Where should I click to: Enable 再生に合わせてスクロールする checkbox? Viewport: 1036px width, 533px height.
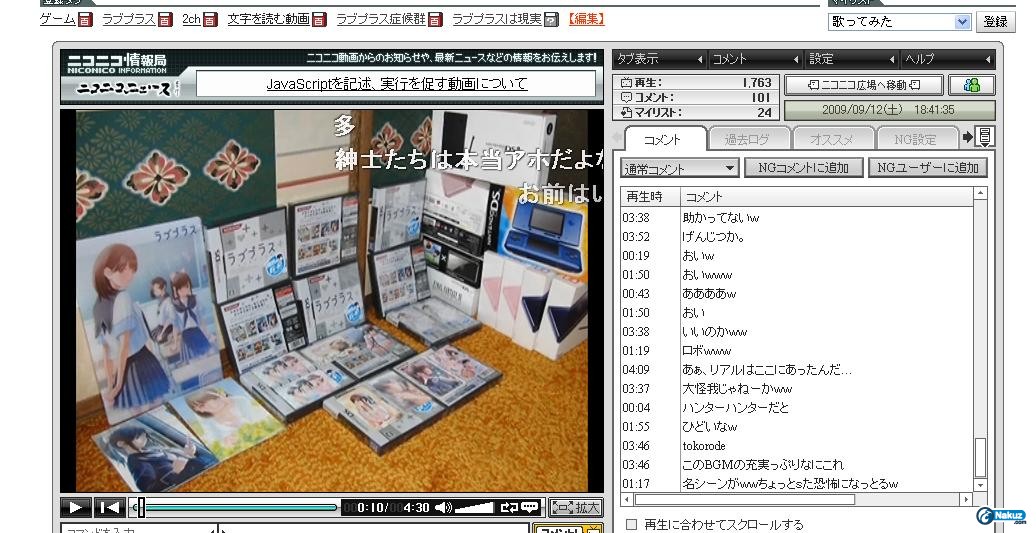pyautogui.click(x=632, y=524)
